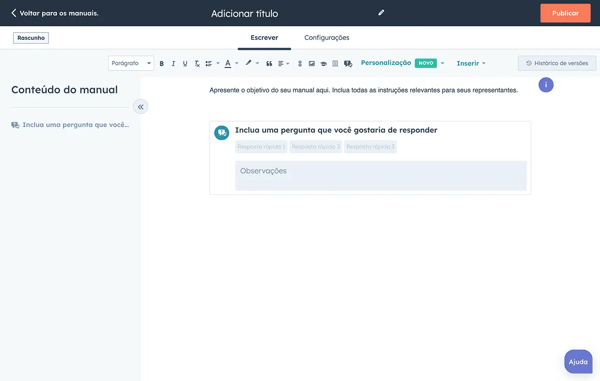The image size is (600, 381).
Task: Insert a table using toolbar icon
Action: 335,64
